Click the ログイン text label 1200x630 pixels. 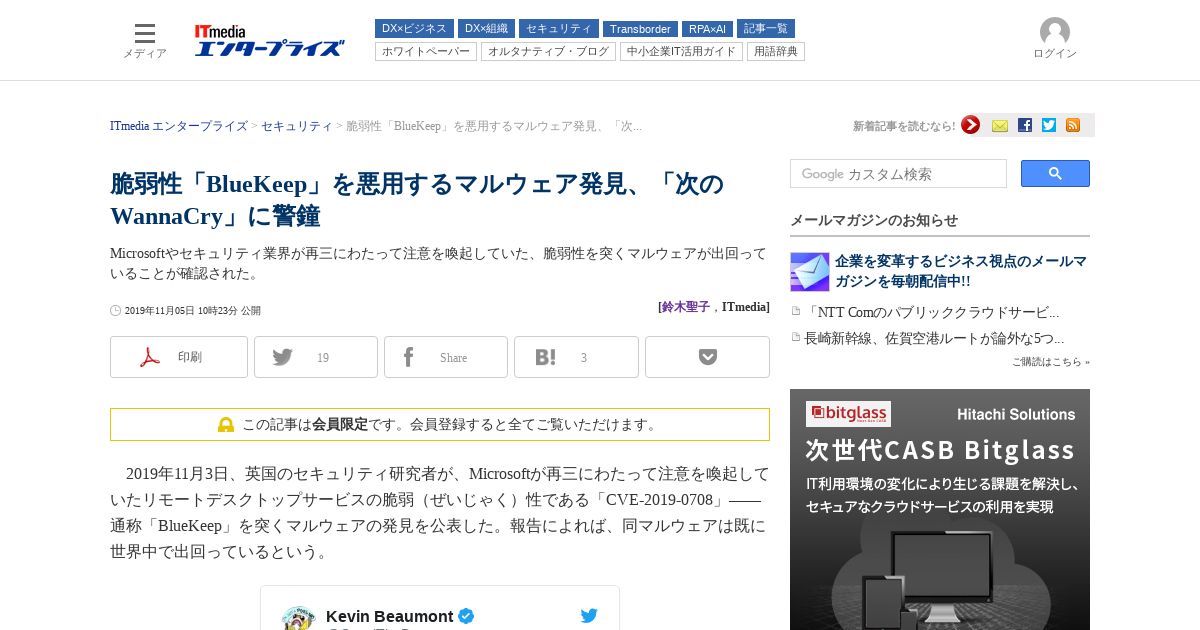pyautogui.click(x=1055, y=54)
